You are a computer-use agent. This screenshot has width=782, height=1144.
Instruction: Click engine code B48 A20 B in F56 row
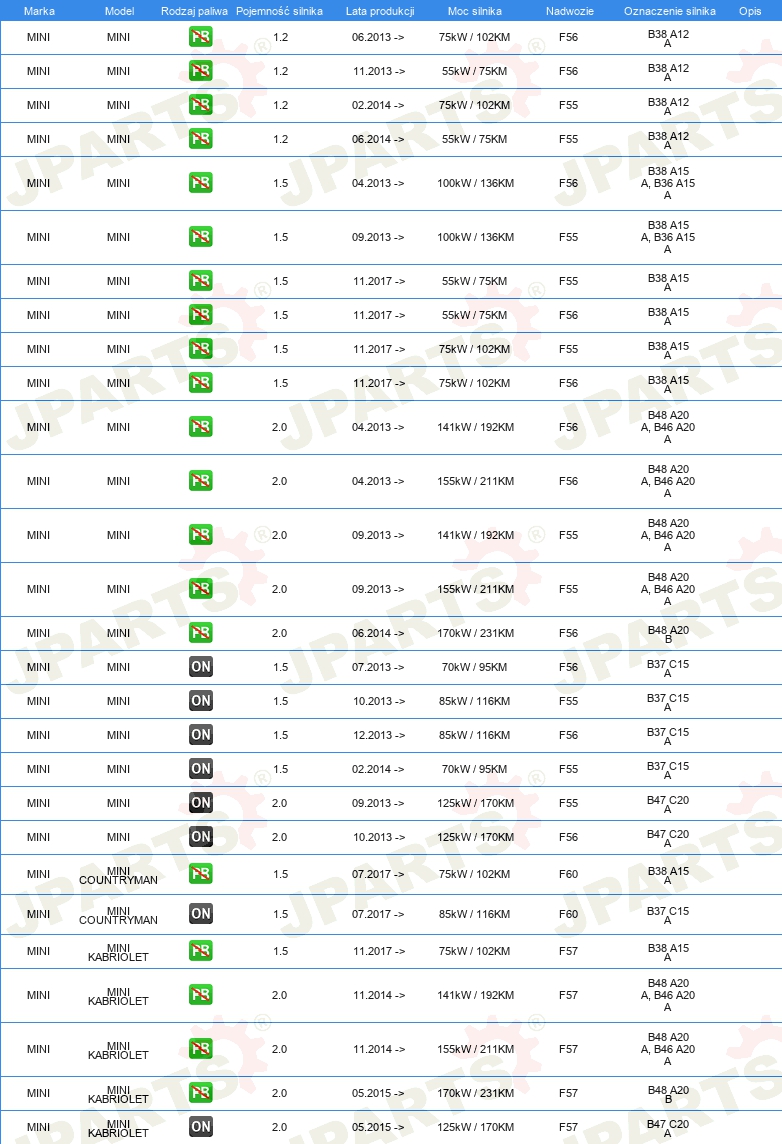click(x=668, y=634)
